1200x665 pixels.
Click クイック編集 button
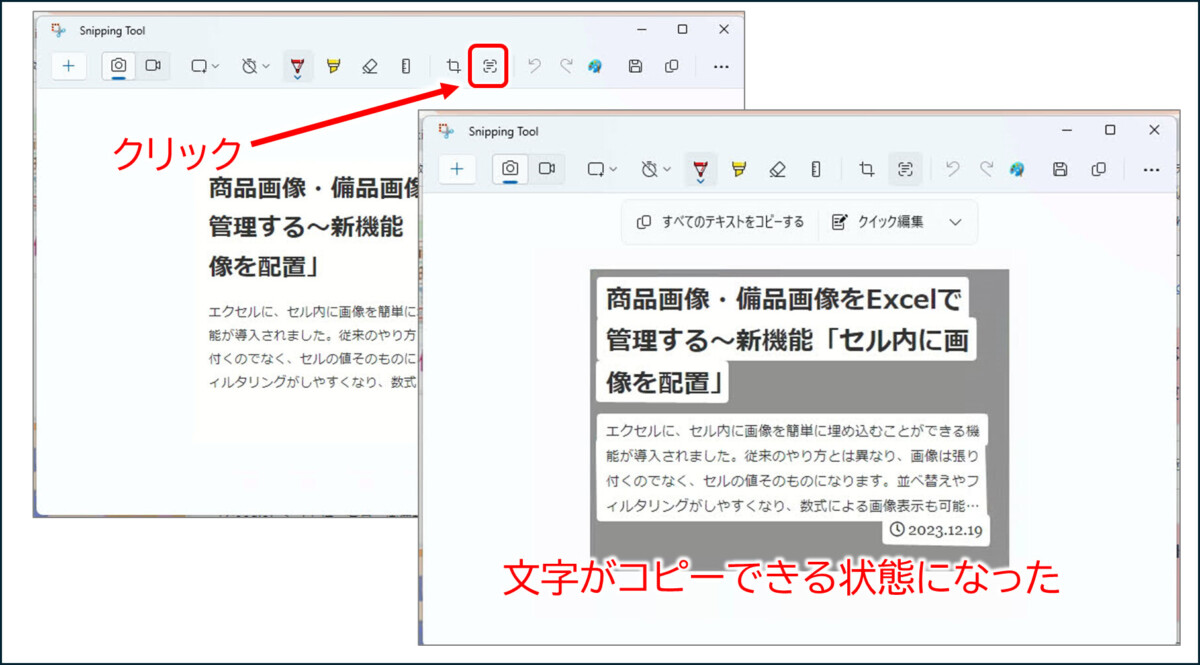click(877, 222)
